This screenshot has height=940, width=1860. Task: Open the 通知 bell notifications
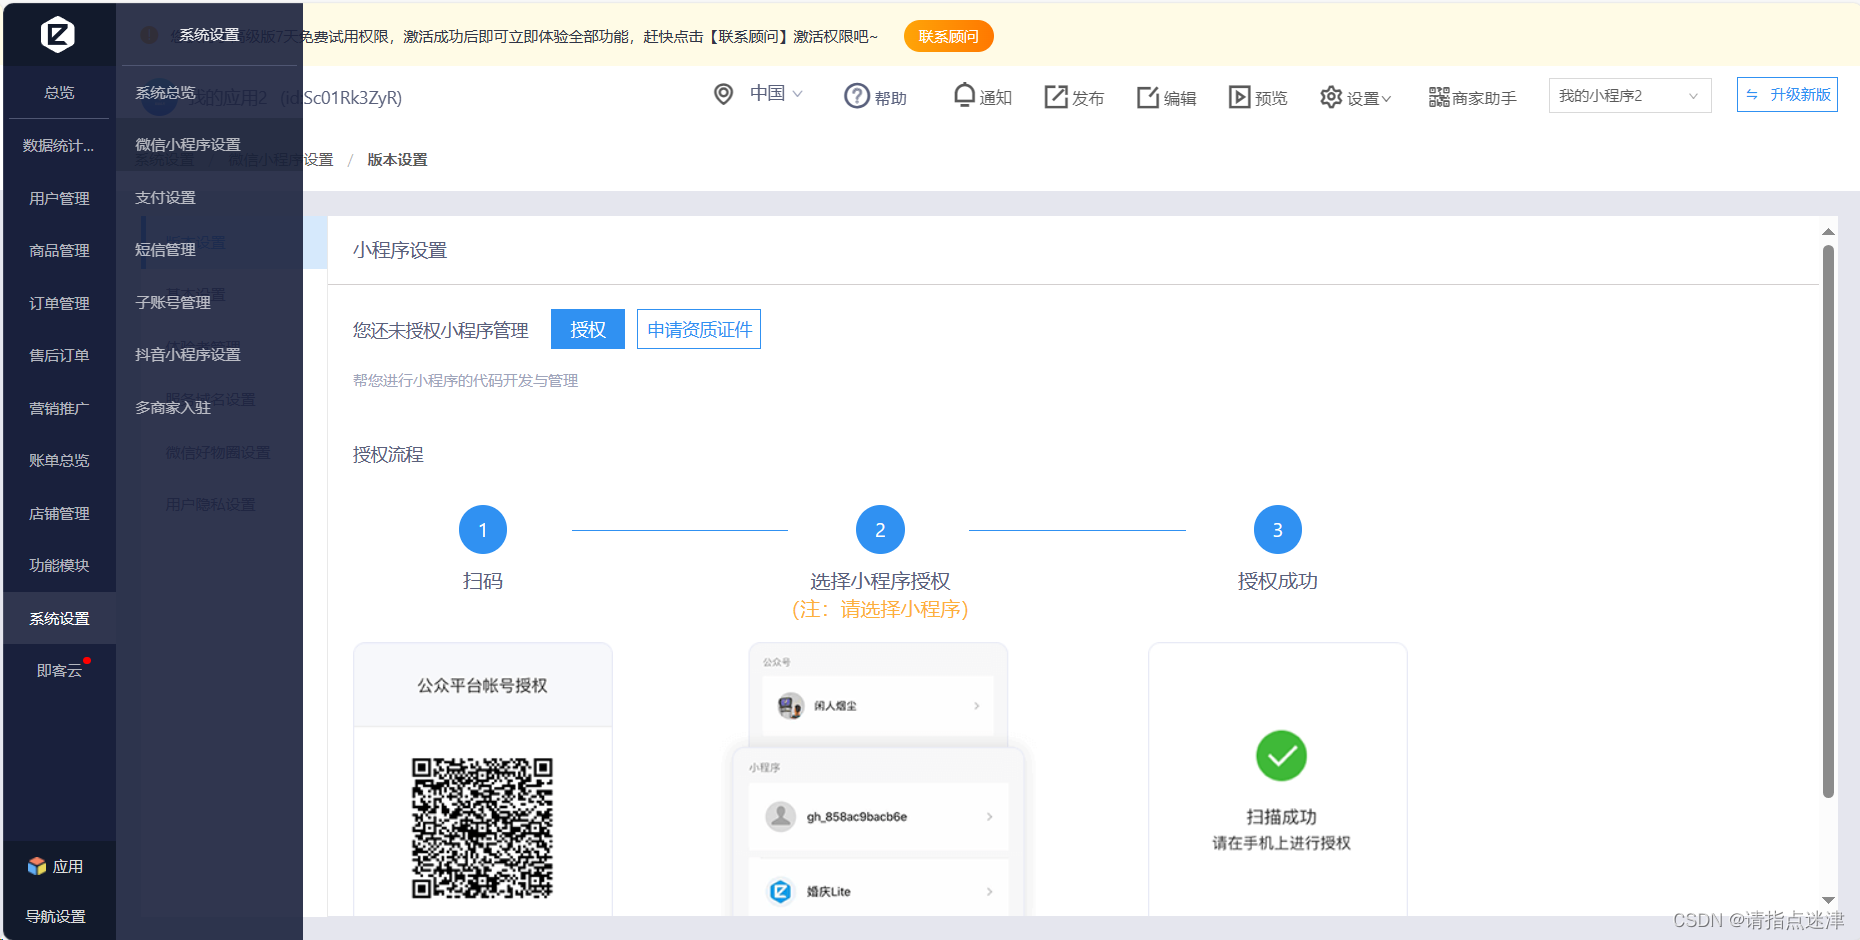click(x=964, y=95)
